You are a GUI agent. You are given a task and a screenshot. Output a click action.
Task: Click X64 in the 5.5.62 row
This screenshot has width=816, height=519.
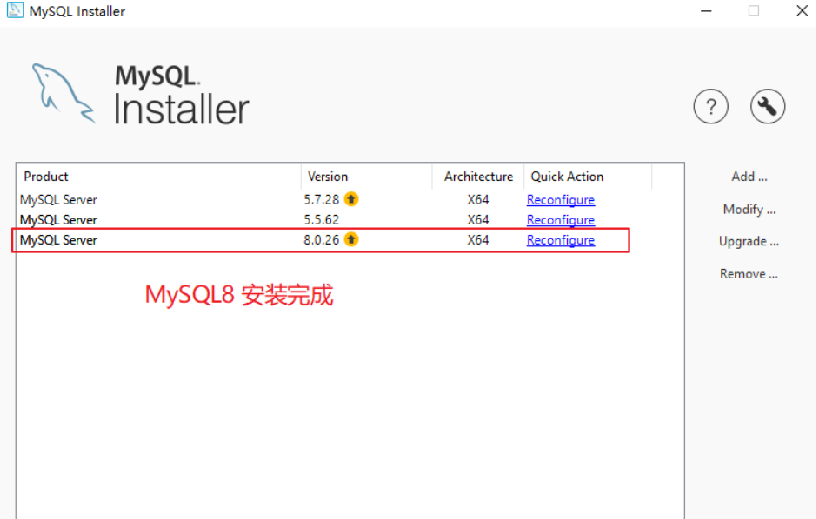[x=478, y=220]
